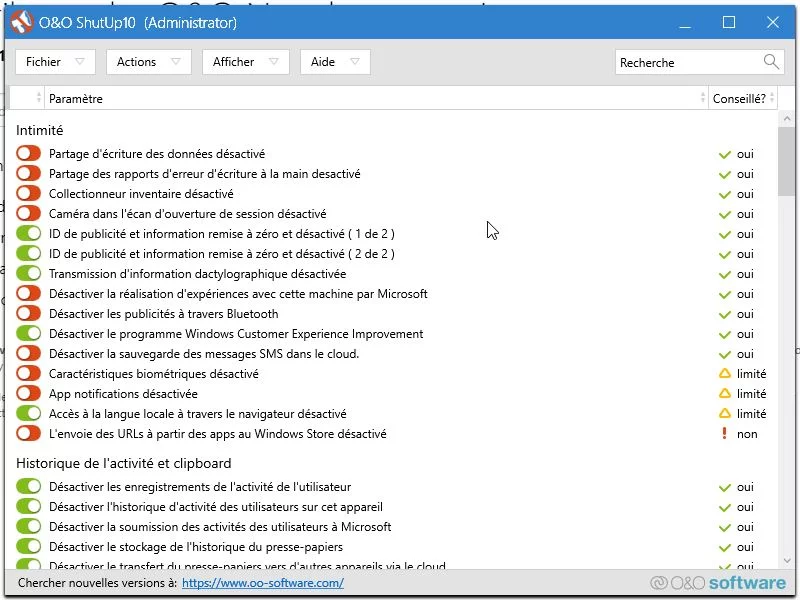The height and width of the screenshot is (600, 800).
Task: Open the Aide menu
Action: click(335, 62)
